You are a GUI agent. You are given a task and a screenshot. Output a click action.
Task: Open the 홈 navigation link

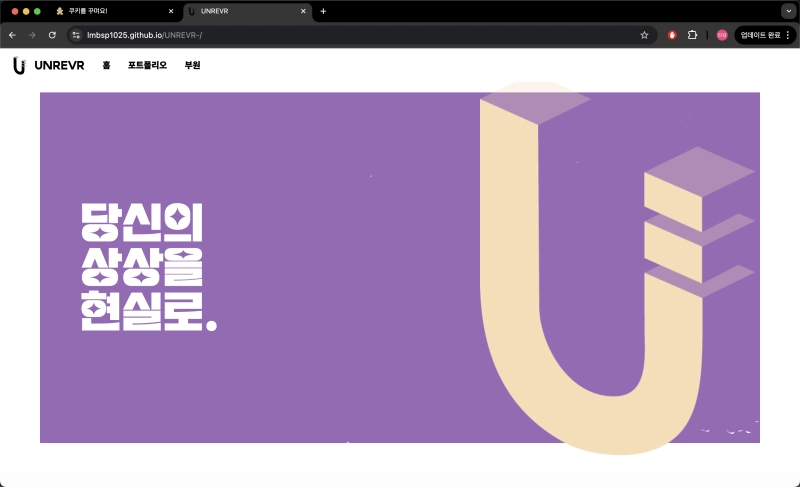coord(106,65)
